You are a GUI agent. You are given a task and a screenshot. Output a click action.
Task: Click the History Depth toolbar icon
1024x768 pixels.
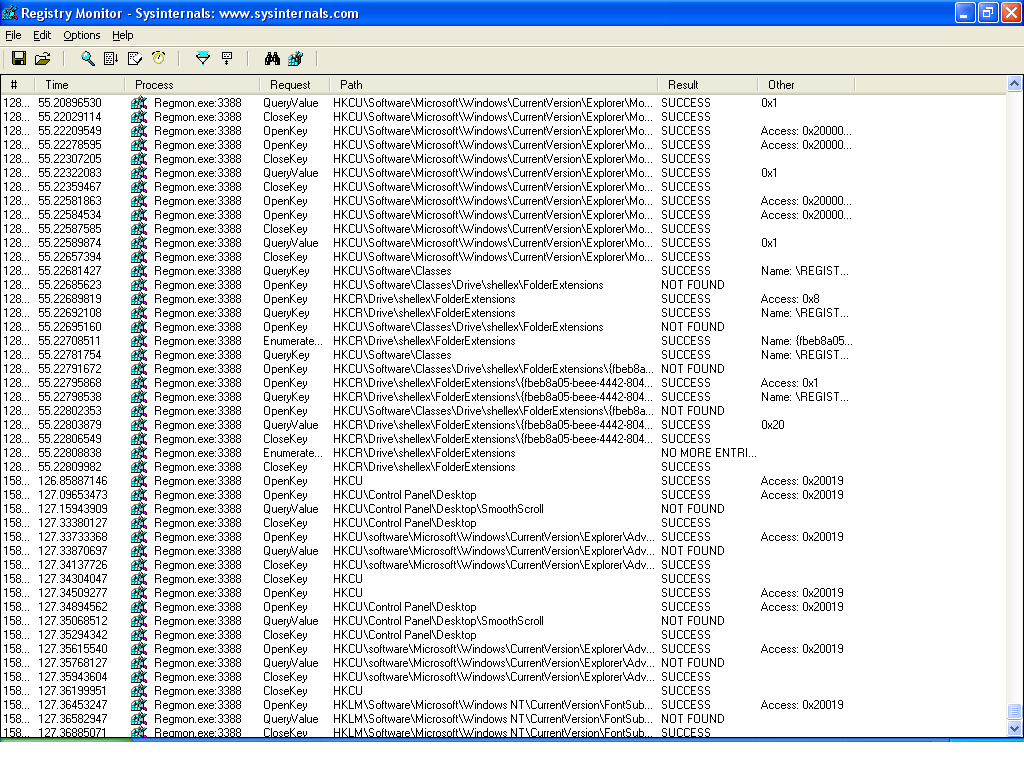[227, 59]
